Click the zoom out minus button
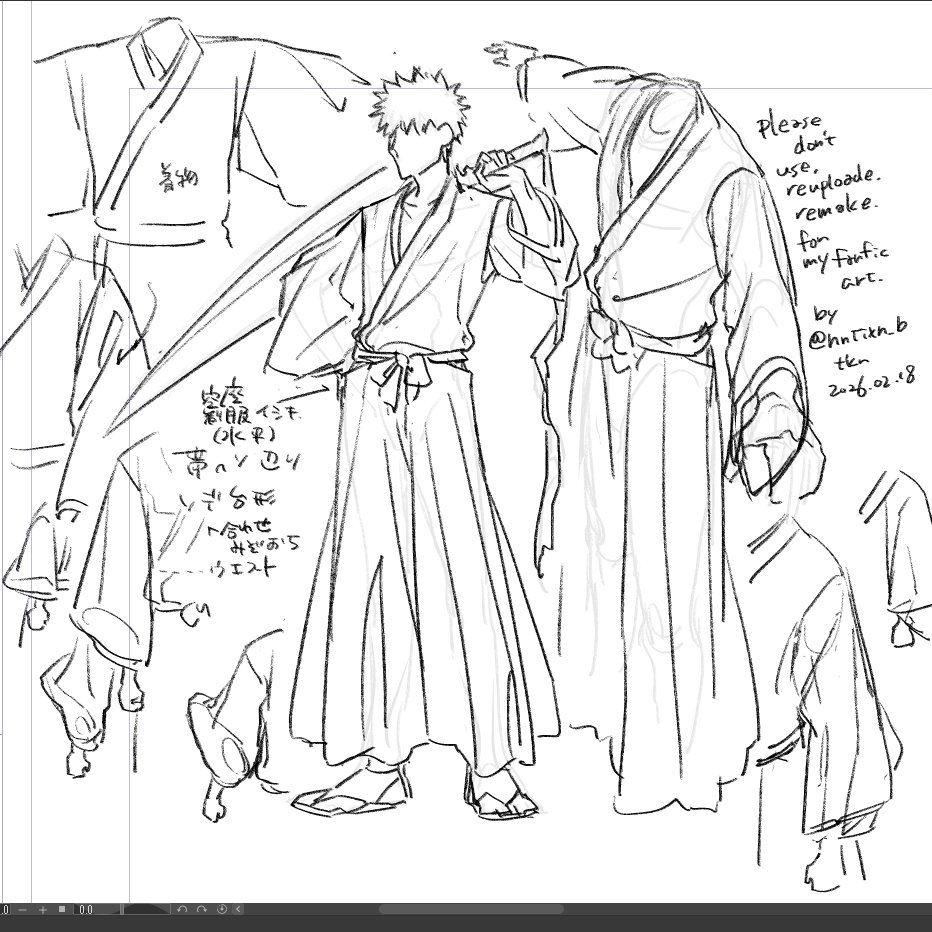 click(x=22, y=909)
